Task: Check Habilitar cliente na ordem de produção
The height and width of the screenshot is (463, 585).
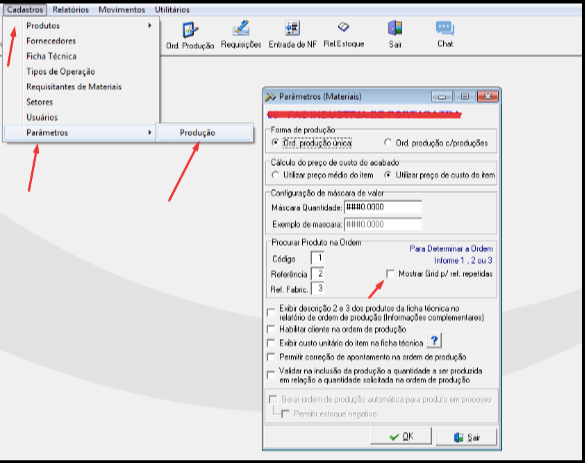Action: [x=271, y=329]
